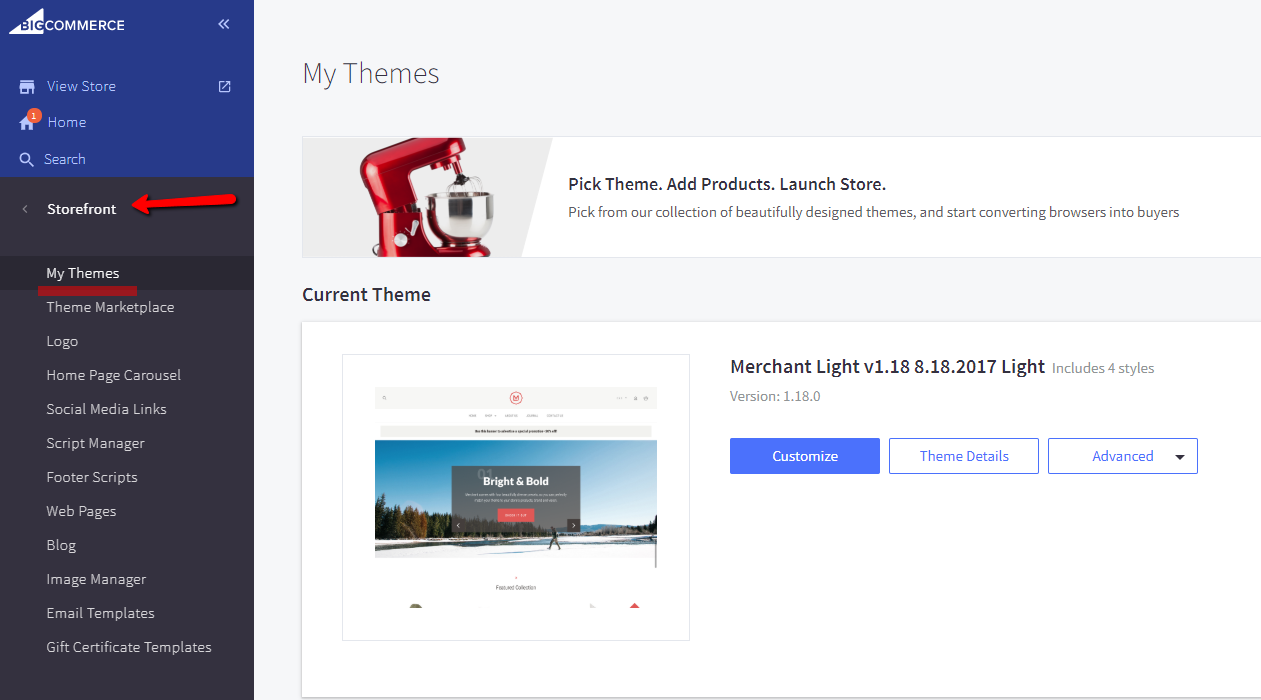Go back using Storefront chevron arrow
This screenshot has height=700, width=1261.
[25, 209]
